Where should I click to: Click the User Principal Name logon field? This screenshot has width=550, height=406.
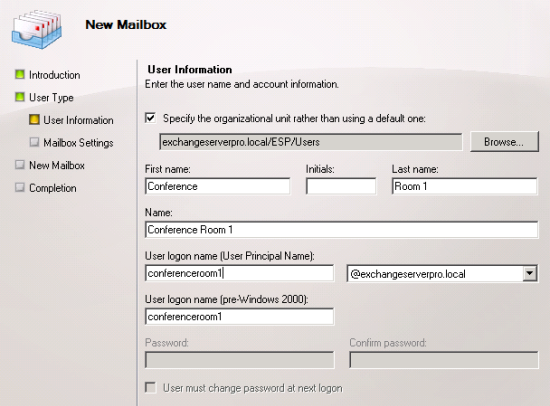coord(239,273)
